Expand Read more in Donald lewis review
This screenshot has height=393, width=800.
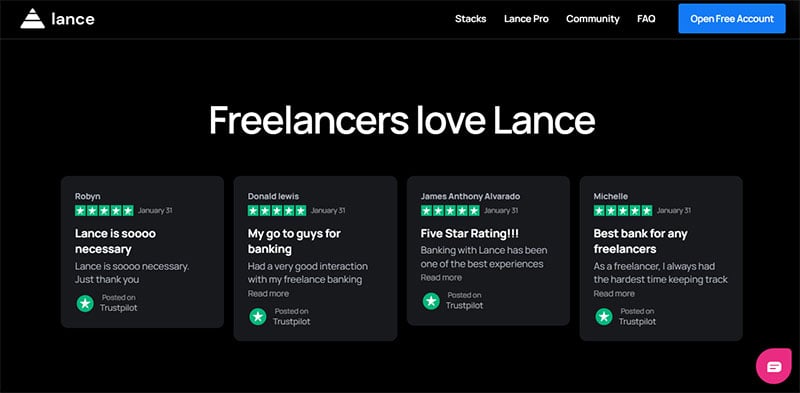click(x=268, y=293)
